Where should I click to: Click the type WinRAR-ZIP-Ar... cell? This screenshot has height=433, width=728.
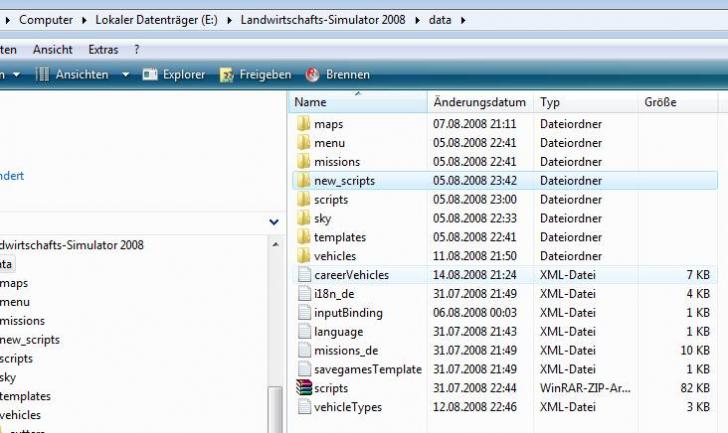(x=585, y=388)
